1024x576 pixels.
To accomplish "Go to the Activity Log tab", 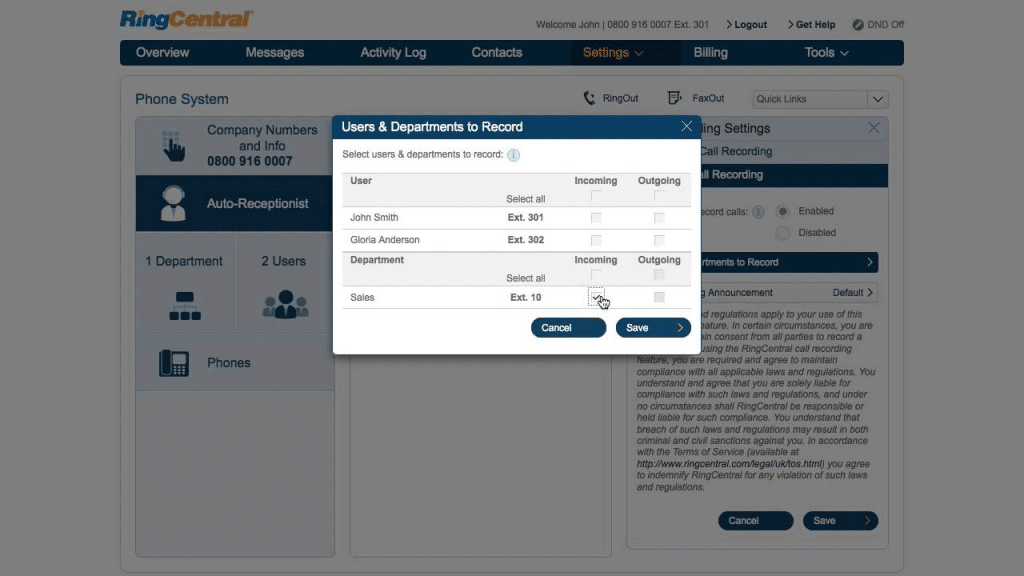I will (393, 53).
